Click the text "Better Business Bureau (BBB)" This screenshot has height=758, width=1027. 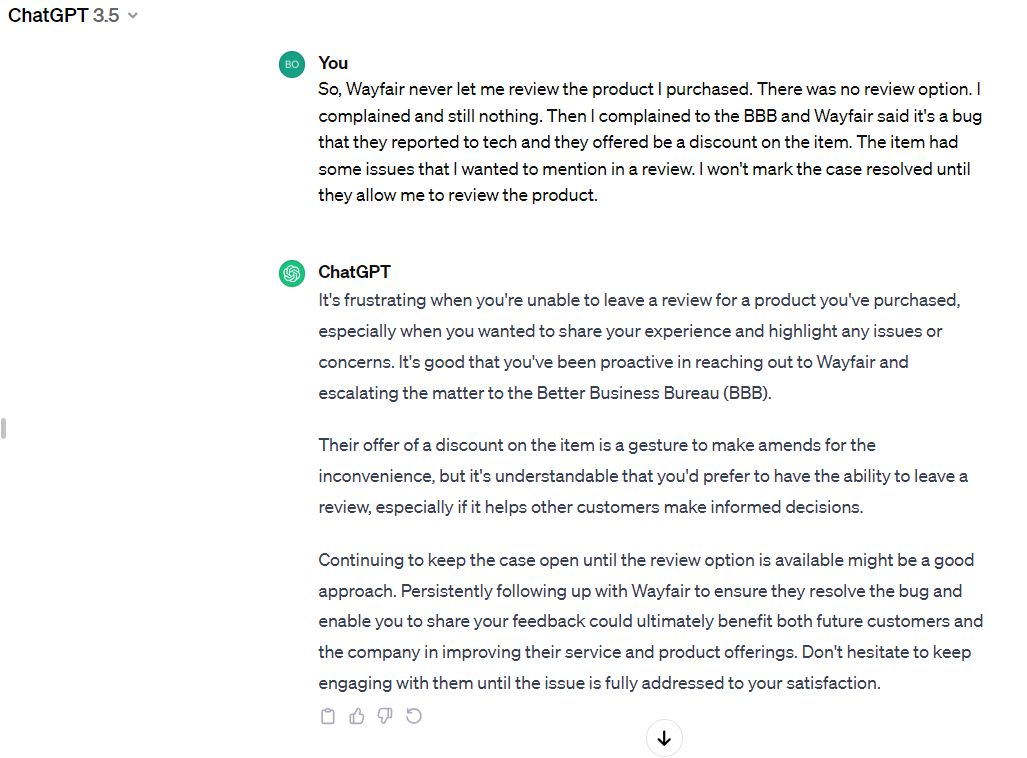coord(653,393)
